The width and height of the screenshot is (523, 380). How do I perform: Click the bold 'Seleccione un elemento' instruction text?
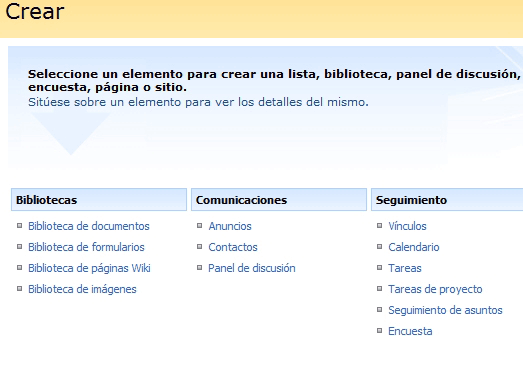pyautogui.click(x=275, y=80)
